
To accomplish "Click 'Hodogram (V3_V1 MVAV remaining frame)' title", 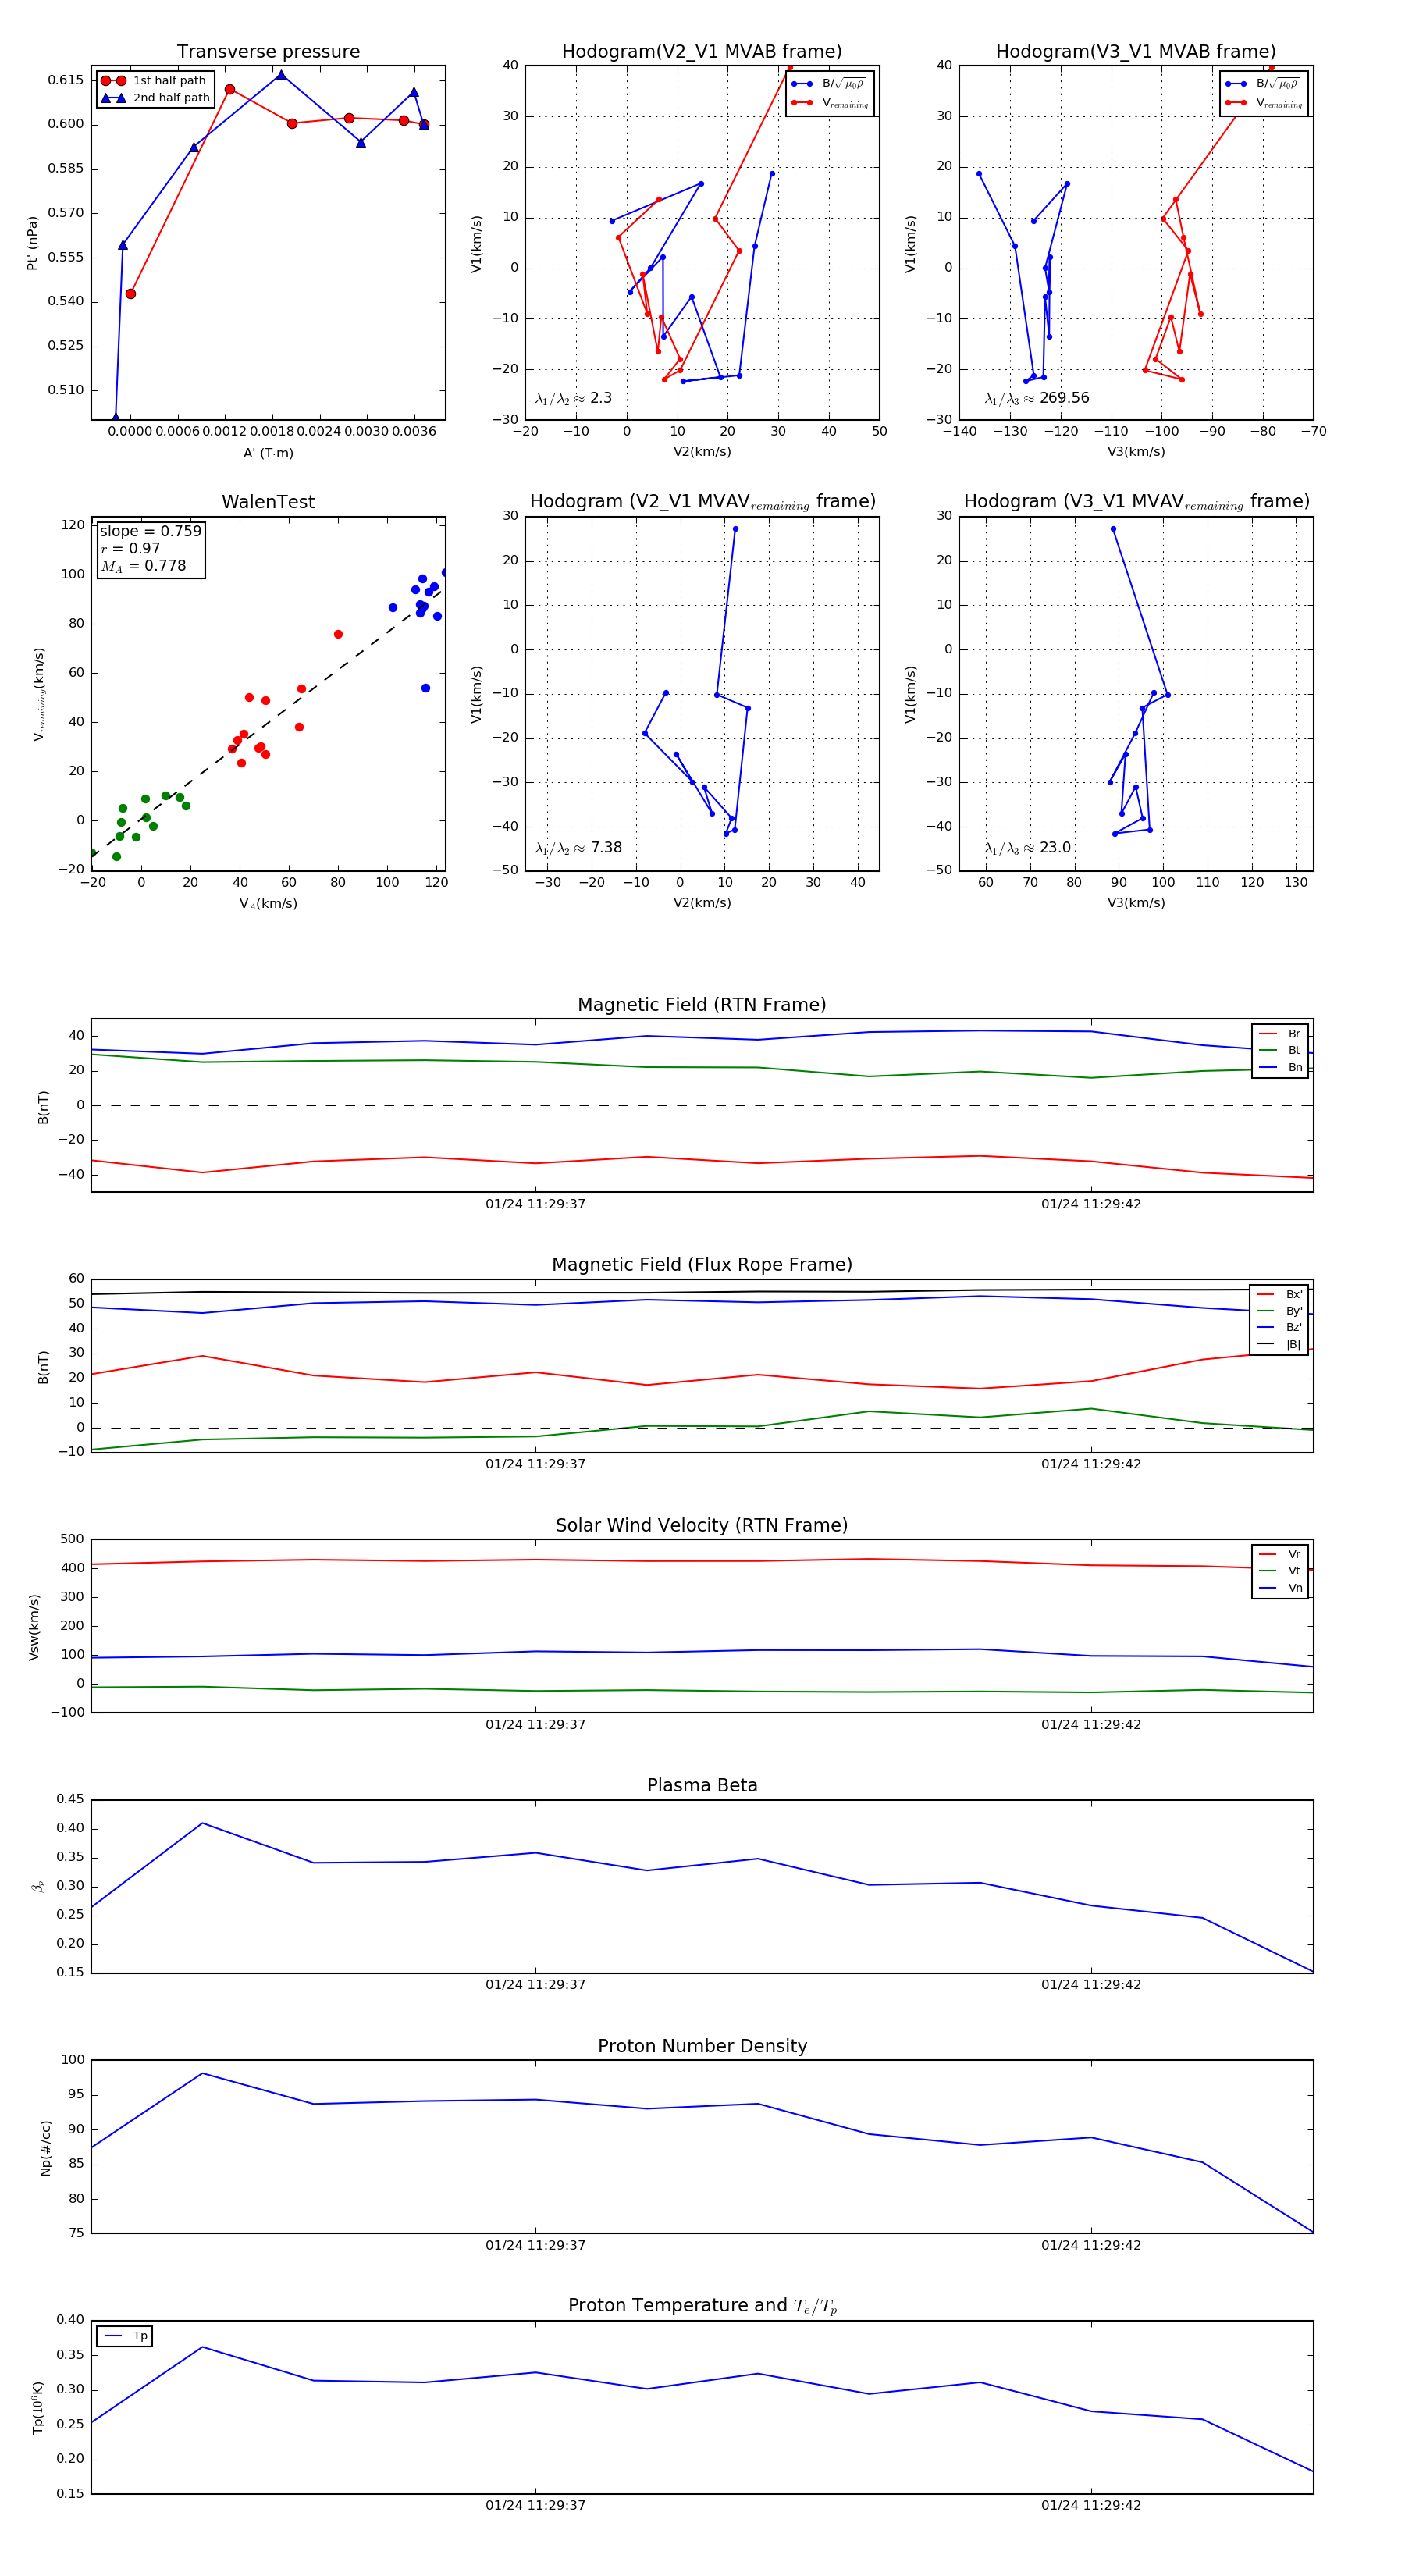I will [x=1136, y=502].
